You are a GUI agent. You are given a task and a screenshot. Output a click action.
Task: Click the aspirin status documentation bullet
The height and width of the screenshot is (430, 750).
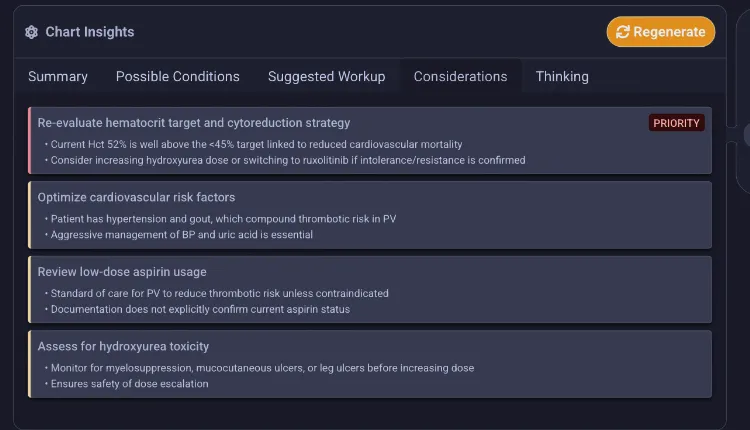[x=197, y=309]
